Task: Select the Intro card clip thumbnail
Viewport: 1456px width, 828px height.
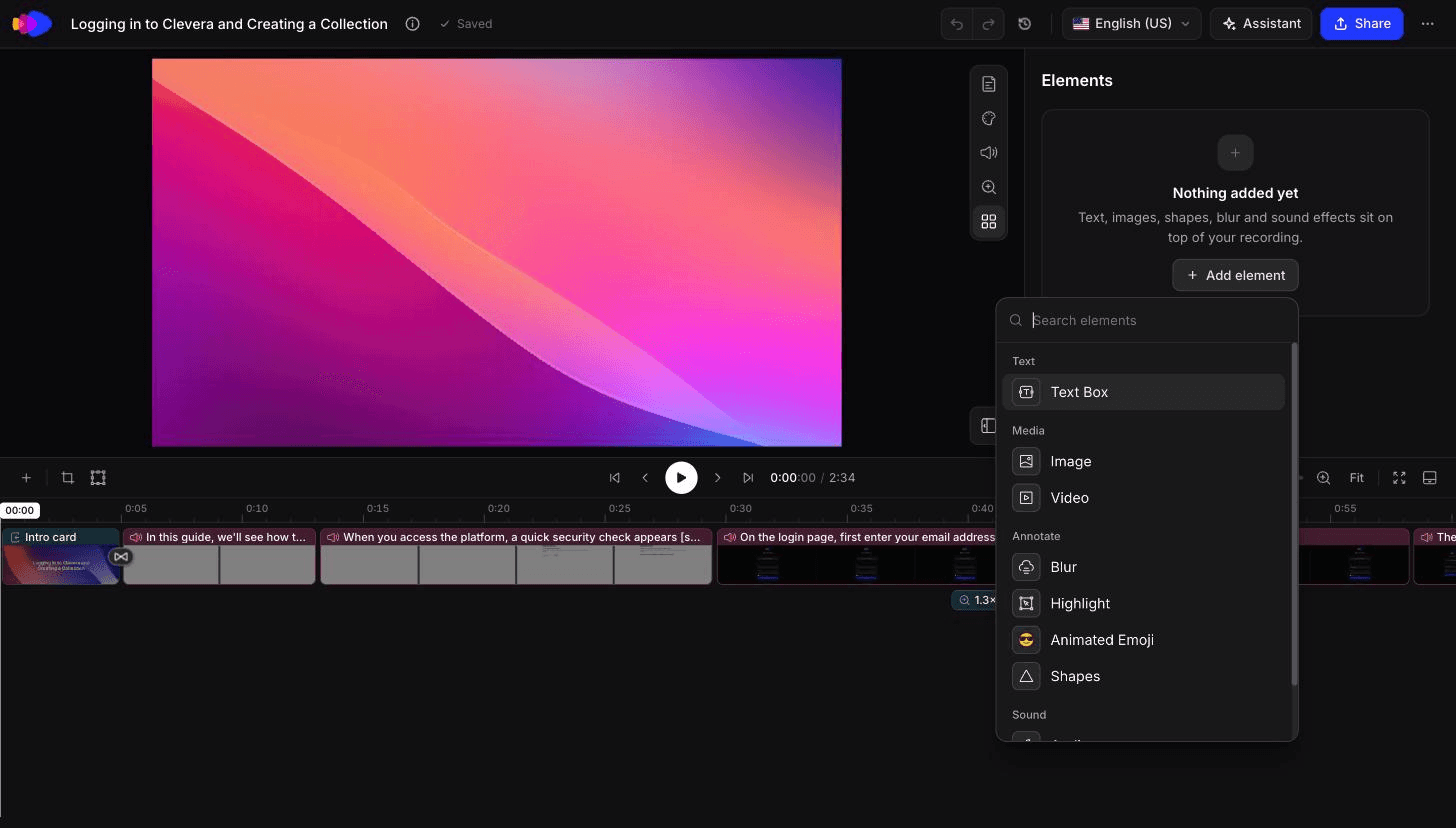Action: [60, 564]
